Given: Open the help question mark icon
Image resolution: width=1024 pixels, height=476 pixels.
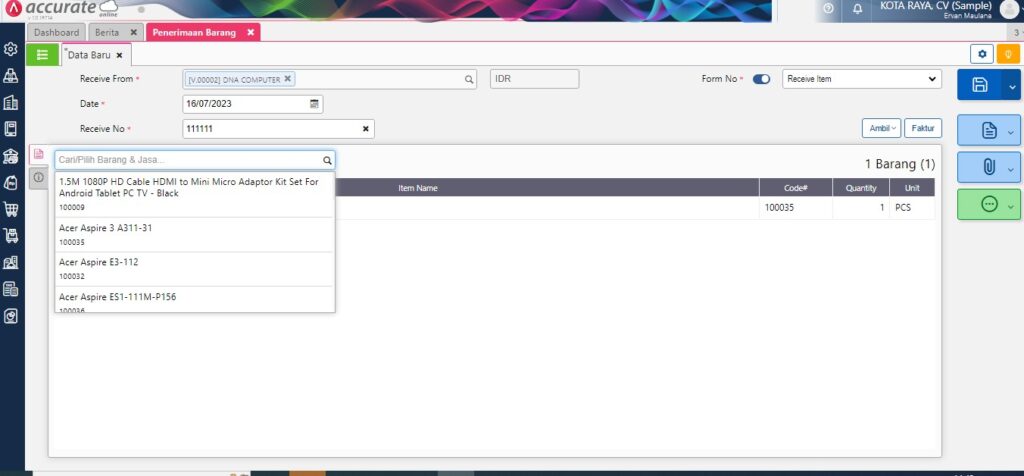Looking at the screenshot, I should click(829, 8).
